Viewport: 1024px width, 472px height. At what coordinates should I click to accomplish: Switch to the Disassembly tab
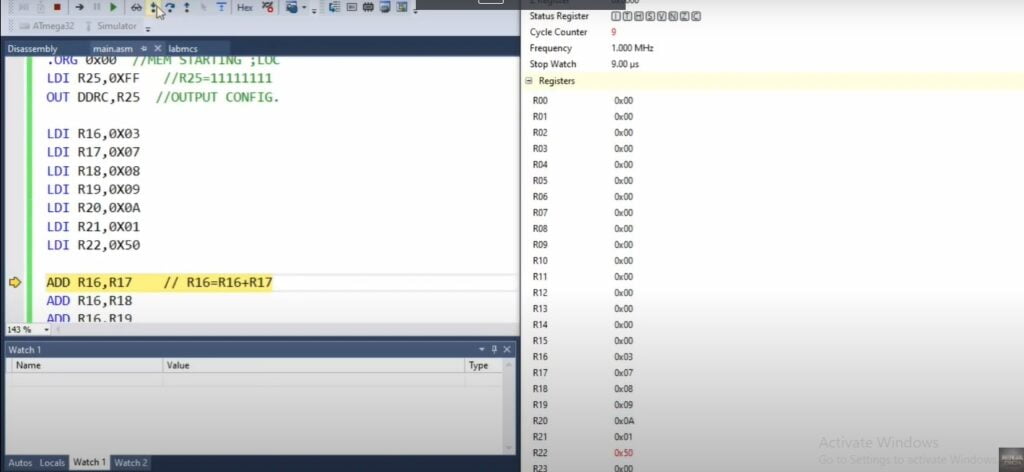(x=33, y=49)
